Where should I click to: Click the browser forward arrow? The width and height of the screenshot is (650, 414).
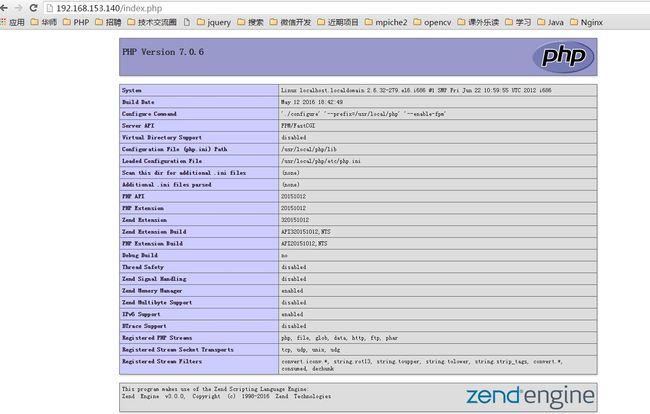pyautogui.click(x=18, y=8)
